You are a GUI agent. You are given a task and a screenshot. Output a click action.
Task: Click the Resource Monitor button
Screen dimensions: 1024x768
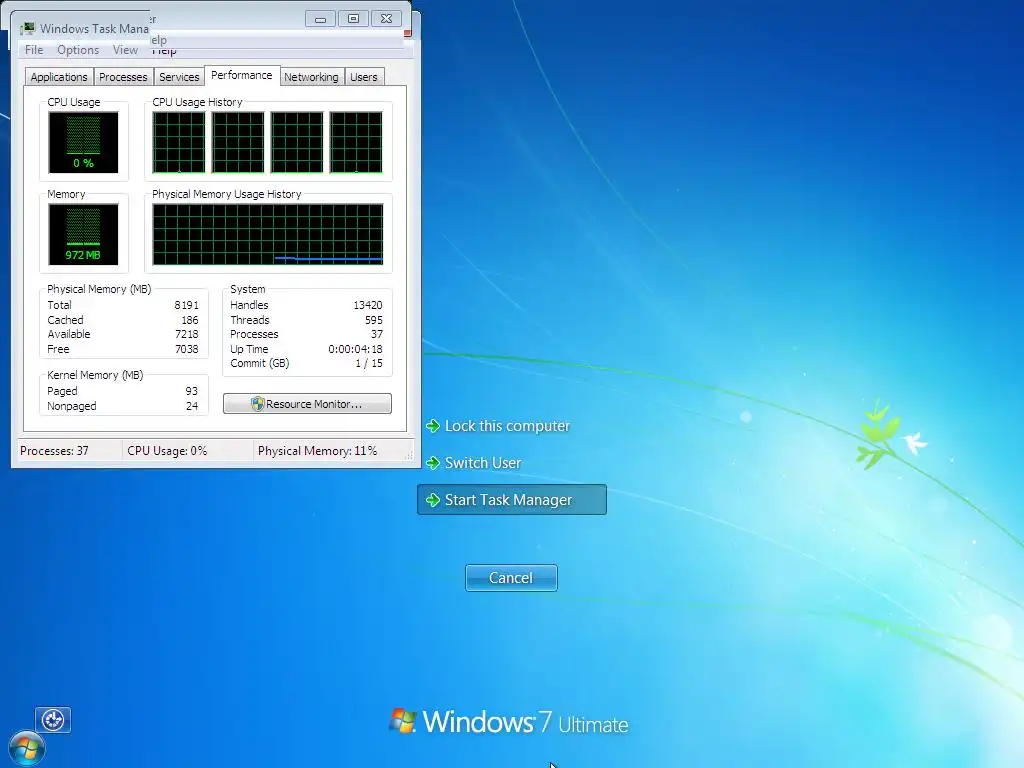click(308, 404)
